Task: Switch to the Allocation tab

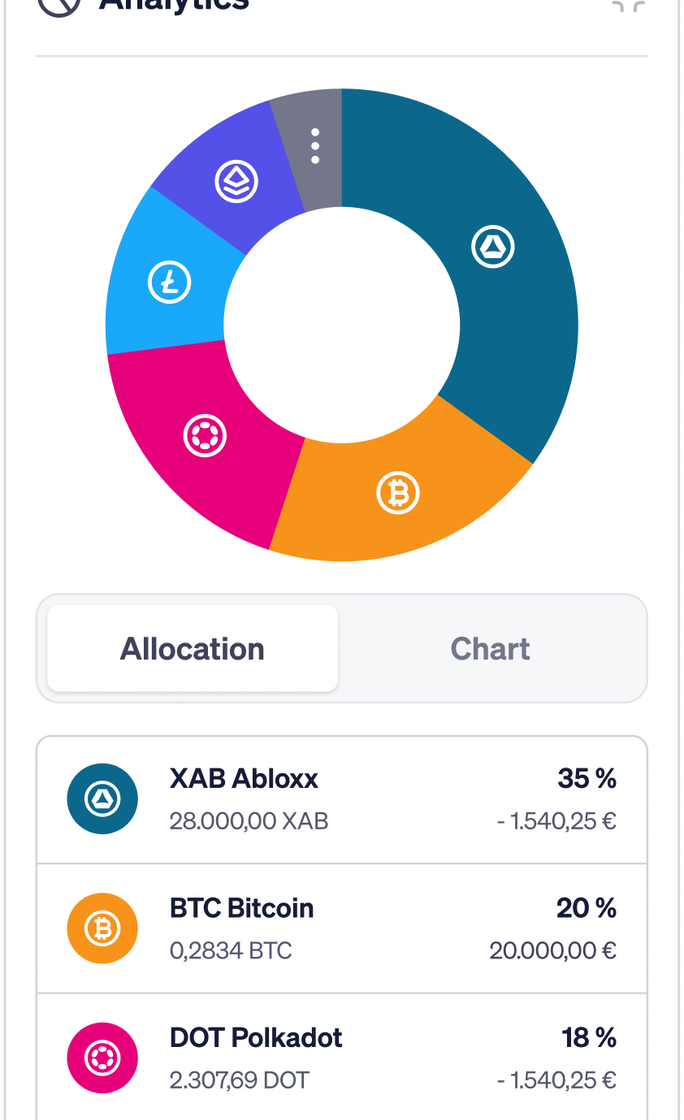Action: (x=192, y=649)
